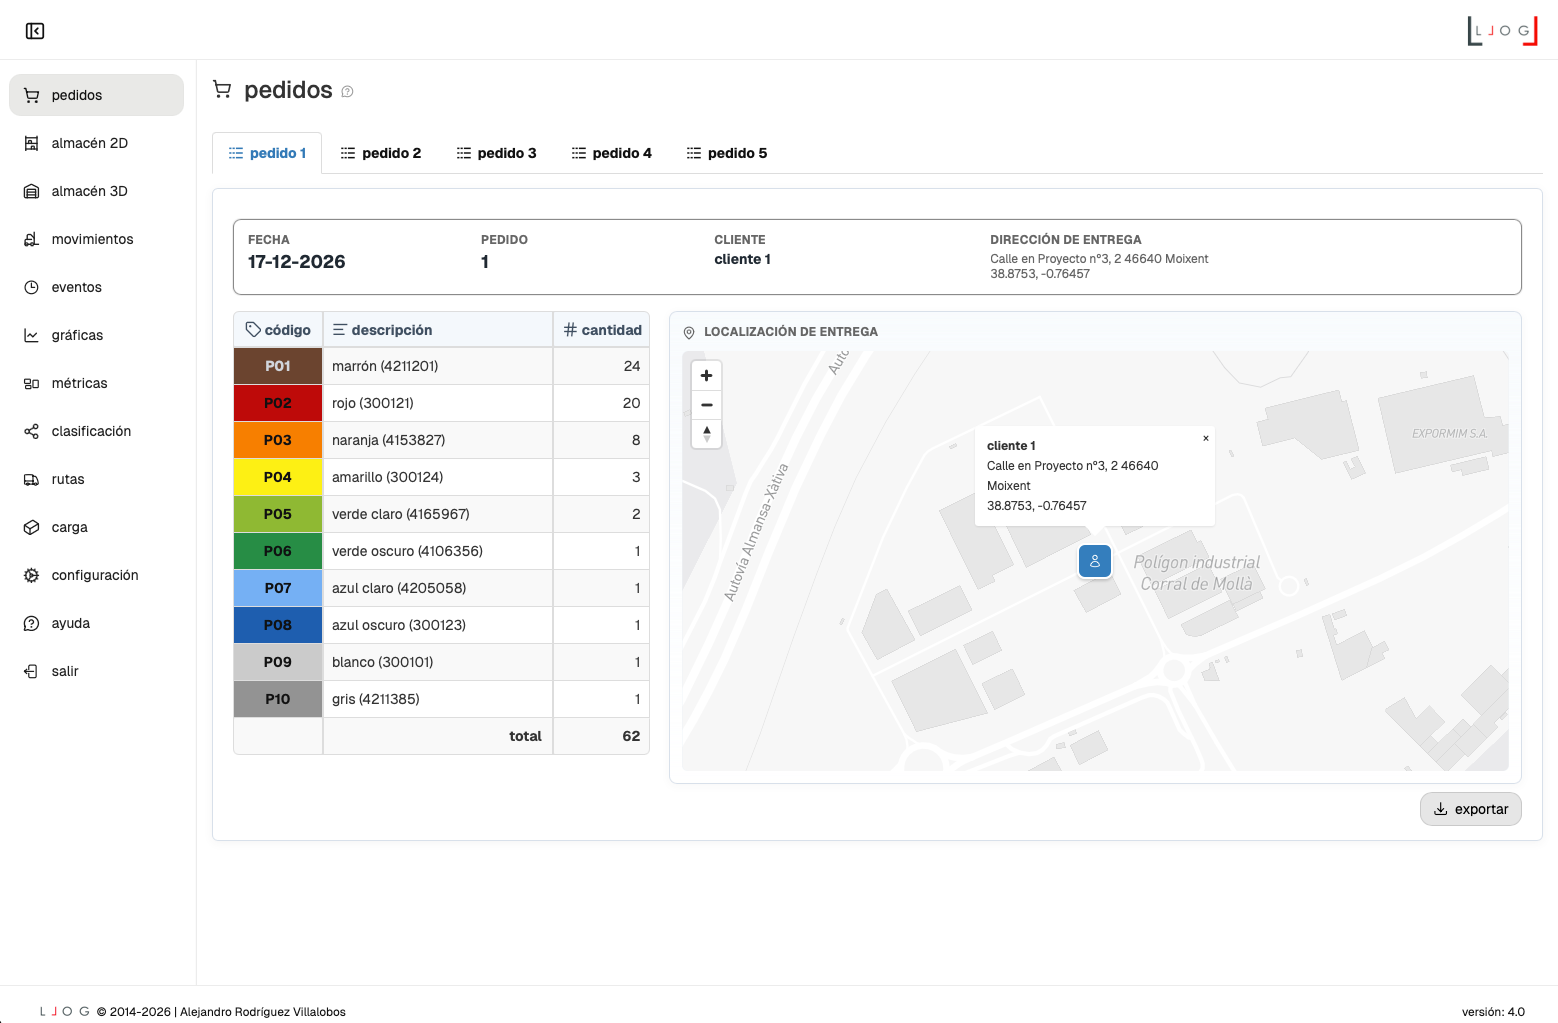Screen dimensions: 1558x1023
Task: Zoom out on the delivery map
Action: tap(706, 405)
